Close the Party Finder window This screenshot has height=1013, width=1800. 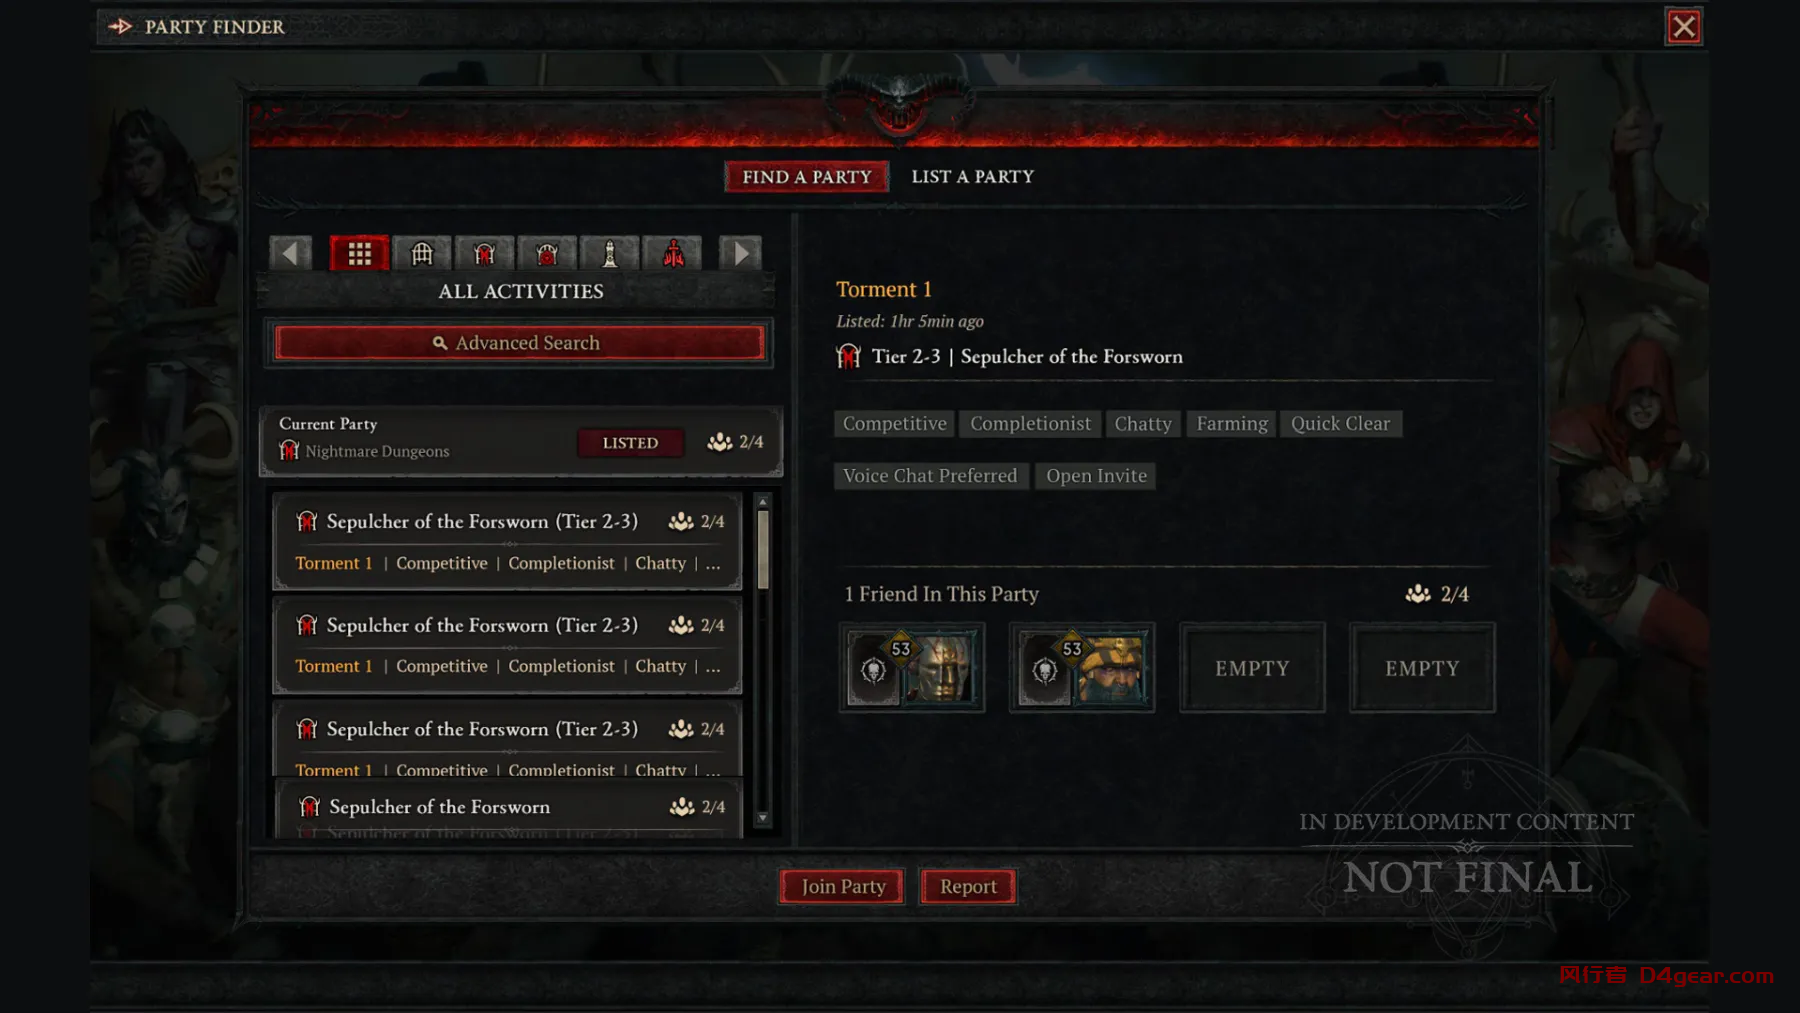coord(1684,27)
